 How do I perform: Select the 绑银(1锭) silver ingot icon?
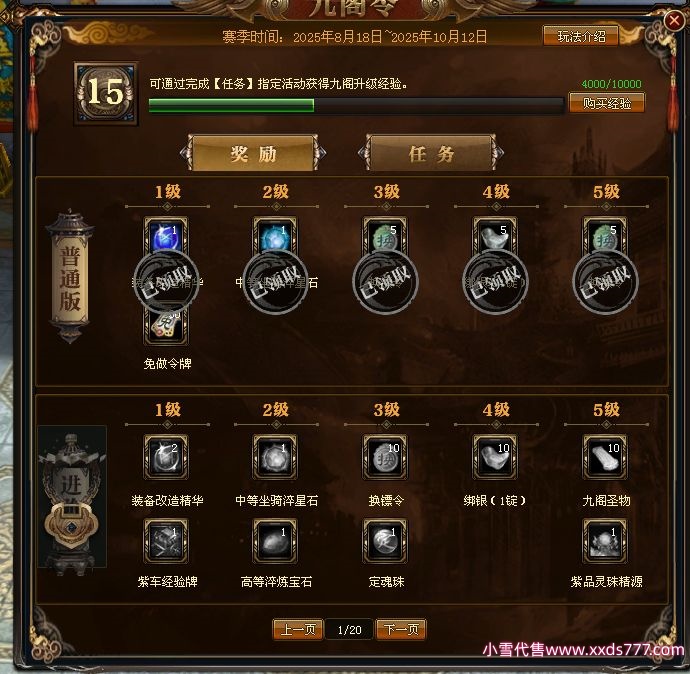495,457
